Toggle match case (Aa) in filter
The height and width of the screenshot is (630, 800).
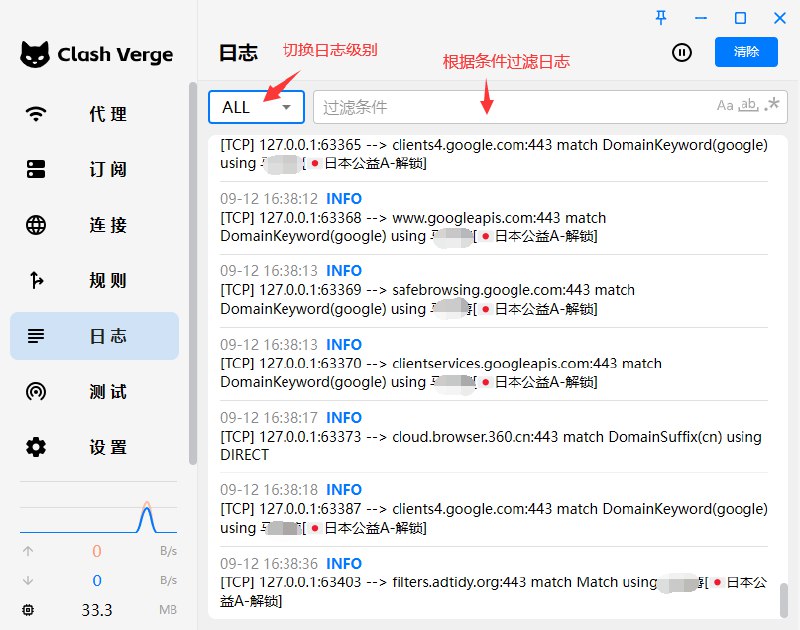pyautogui.click(x=725, y=105)
